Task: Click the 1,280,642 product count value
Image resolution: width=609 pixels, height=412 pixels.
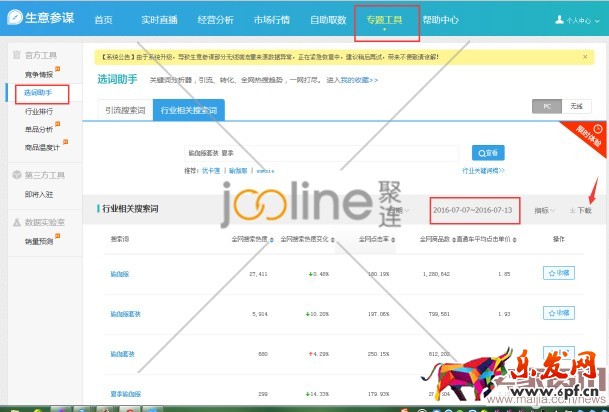Action: (436, 274)
